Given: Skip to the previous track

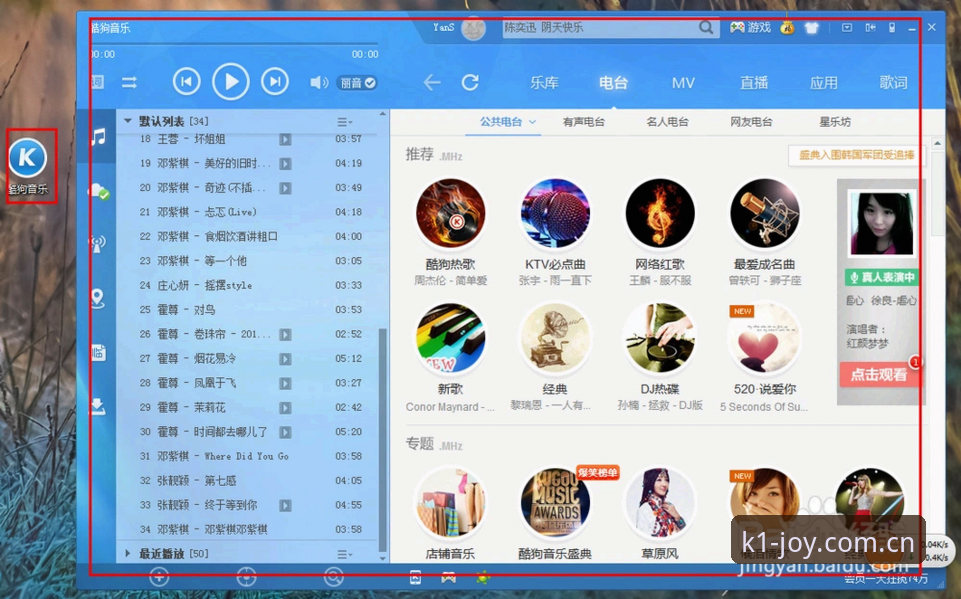Looking at the screenshot, I should (186, 82).
